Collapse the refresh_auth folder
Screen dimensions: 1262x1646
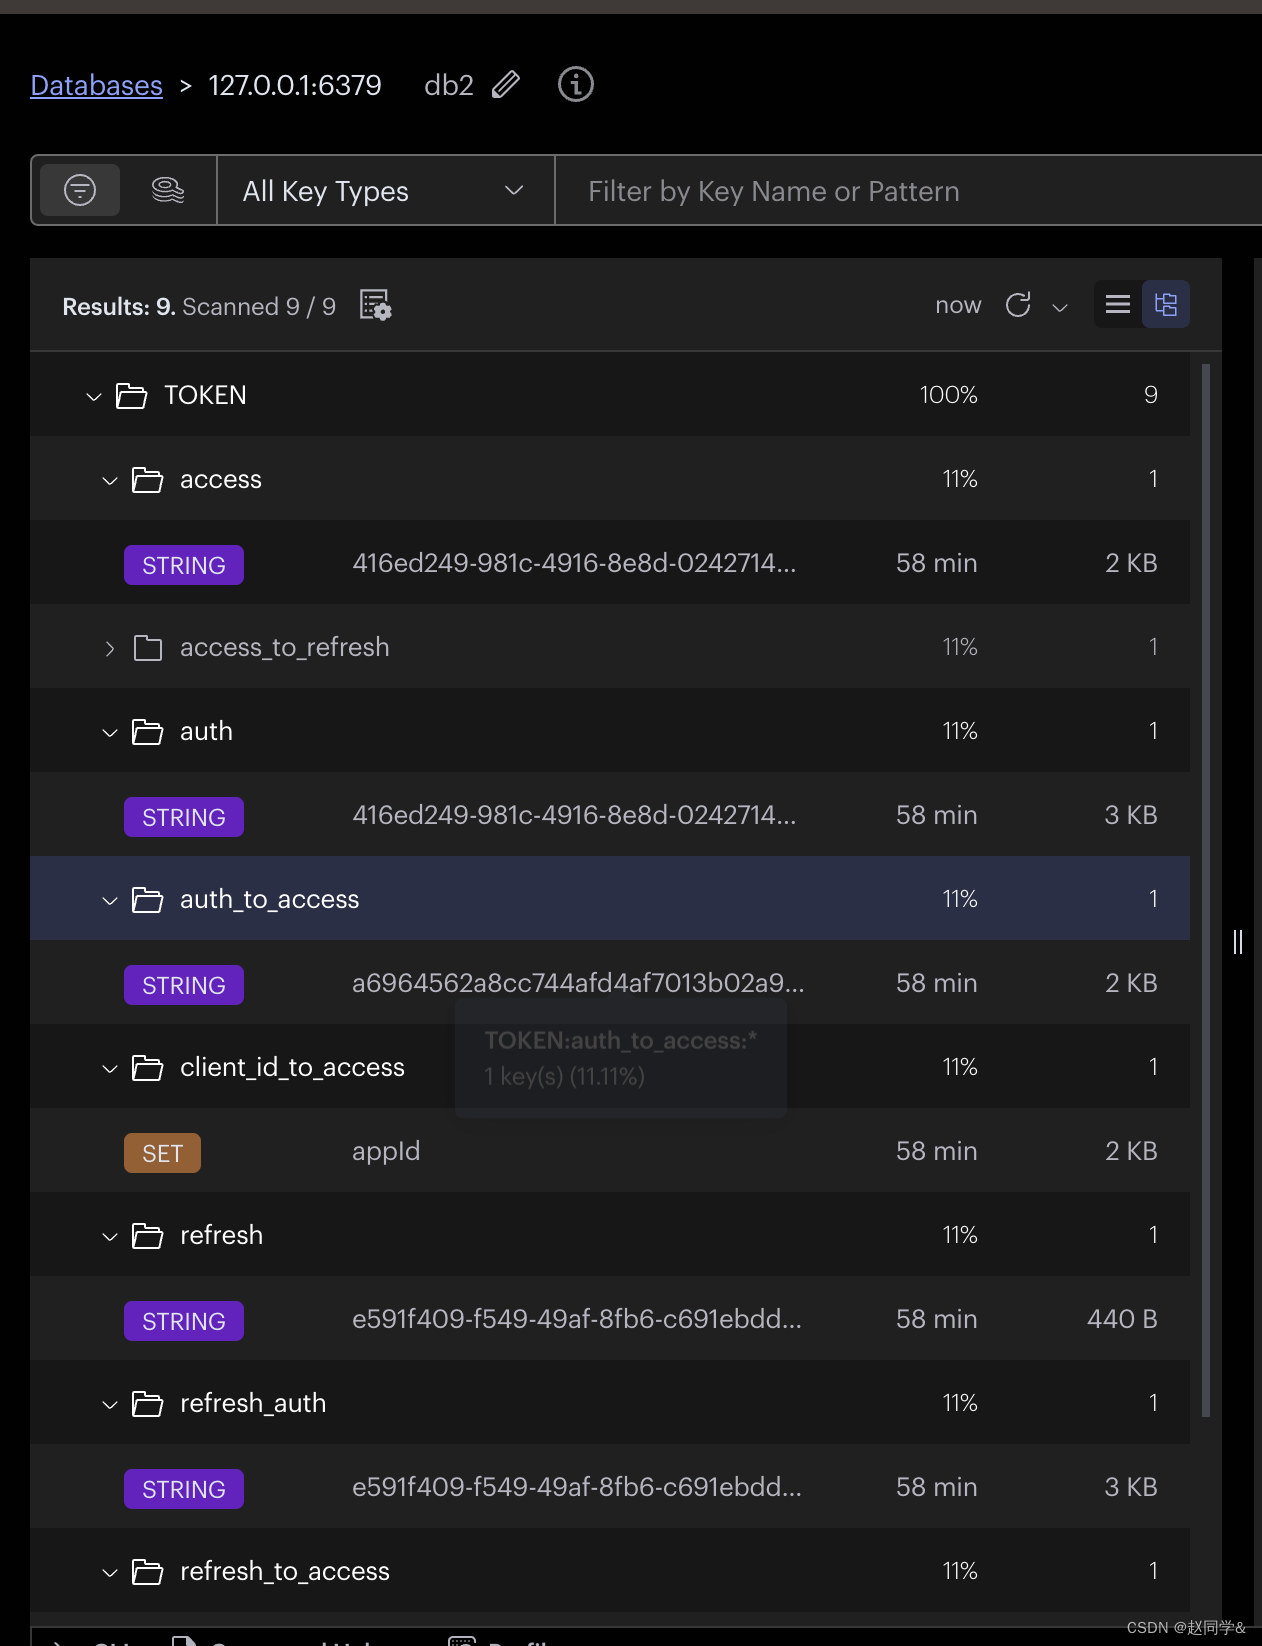tap(110, 1404)
